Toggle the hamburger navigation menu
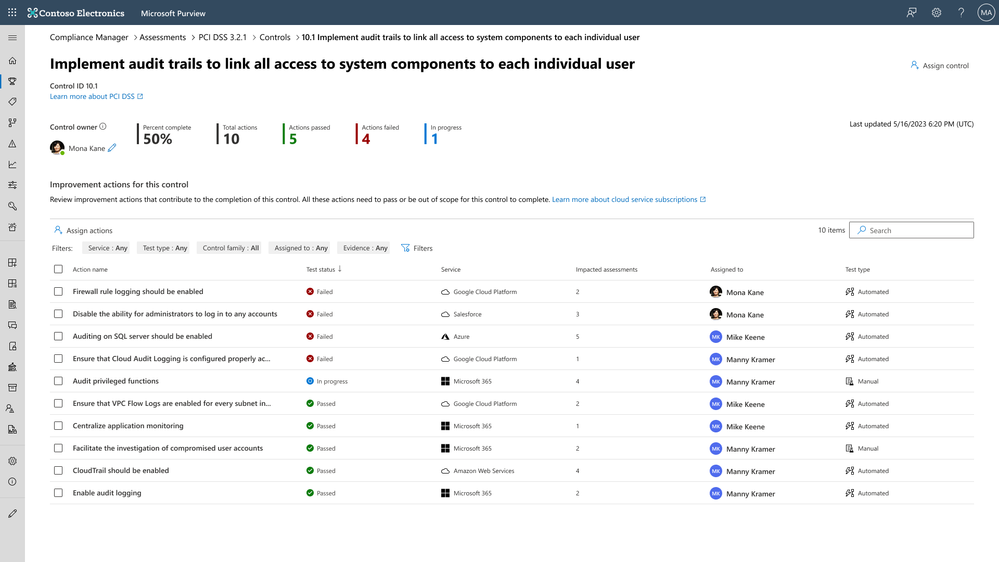This screenshot has height=562, width=999. [12, 38]
